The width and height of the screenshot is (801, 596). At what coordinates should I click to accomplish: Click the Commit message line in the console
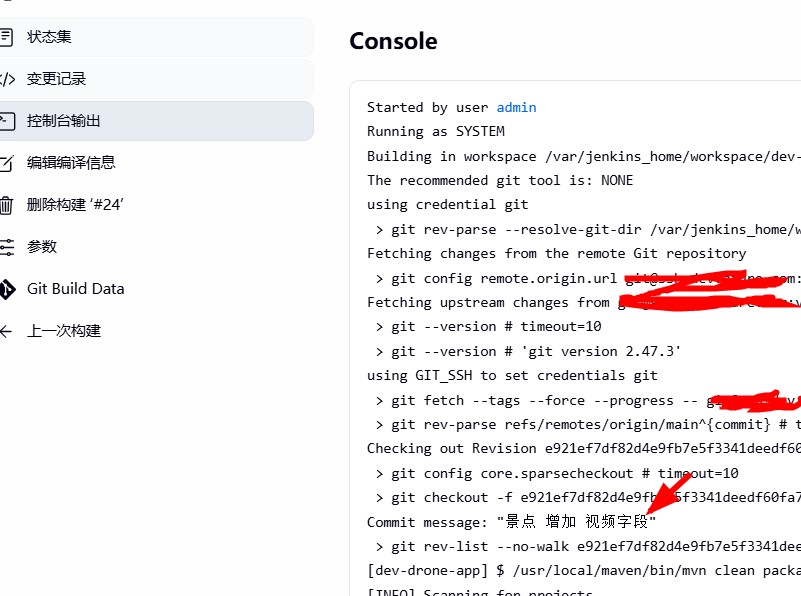coord(511,521)
